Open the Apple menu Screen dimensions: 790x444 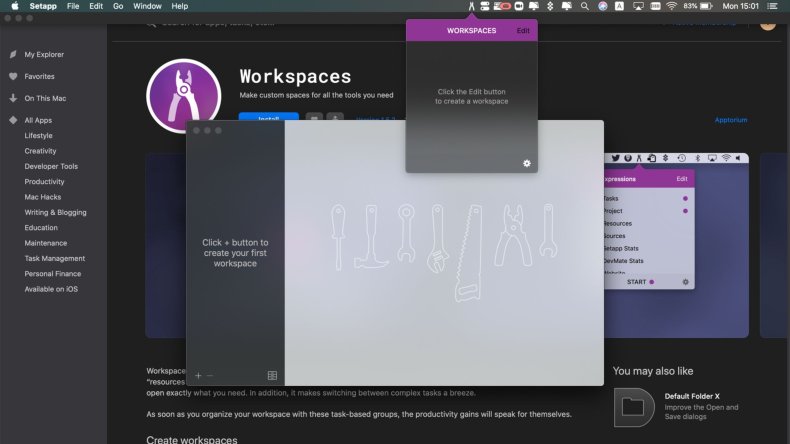pos(15,6)
